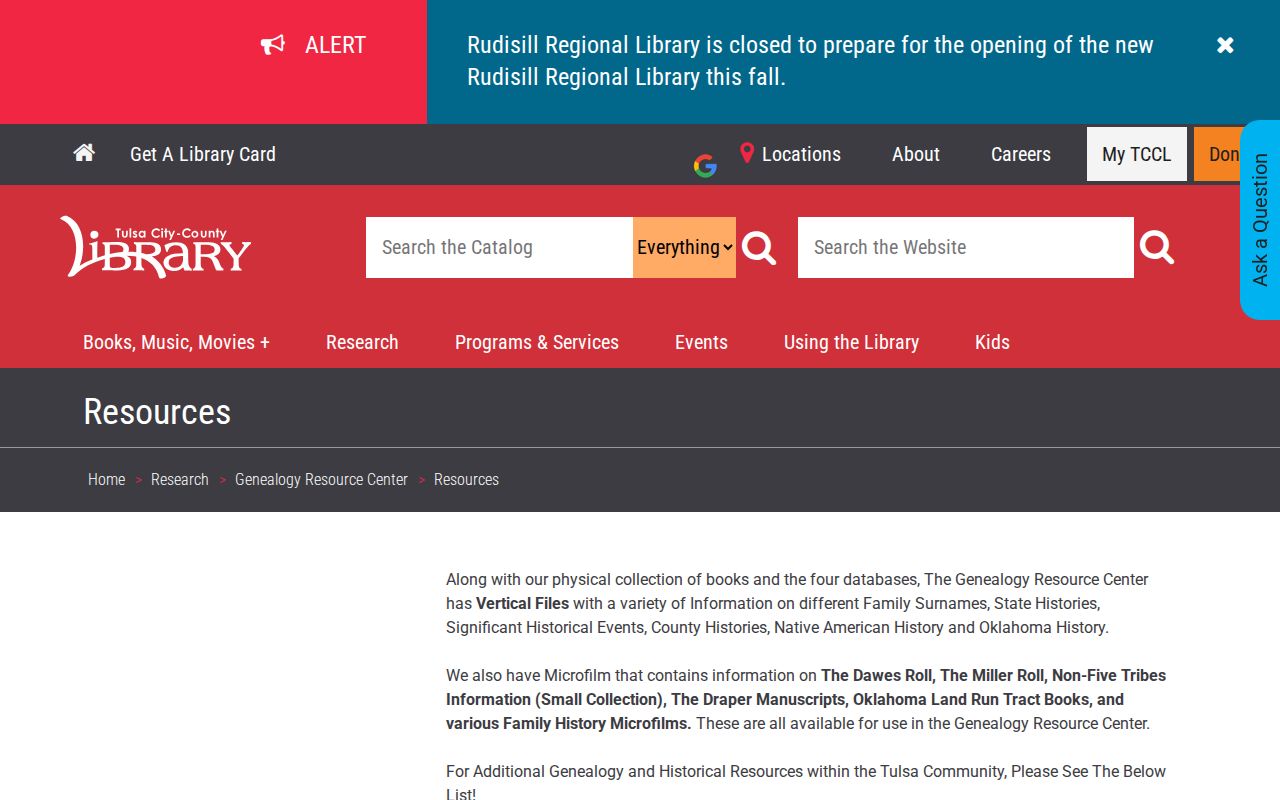The width and height of the screenshot is (1280, 800).
Task: Click the Genealogy Resource Center breadcrumb
Action: [x=321, y=480]
